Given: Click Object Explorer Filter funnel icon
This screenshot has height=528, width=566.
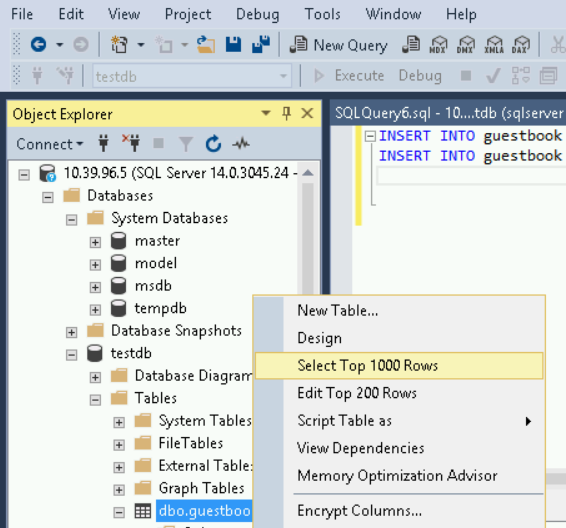Looking at the screenshot, I should [186, 144].
